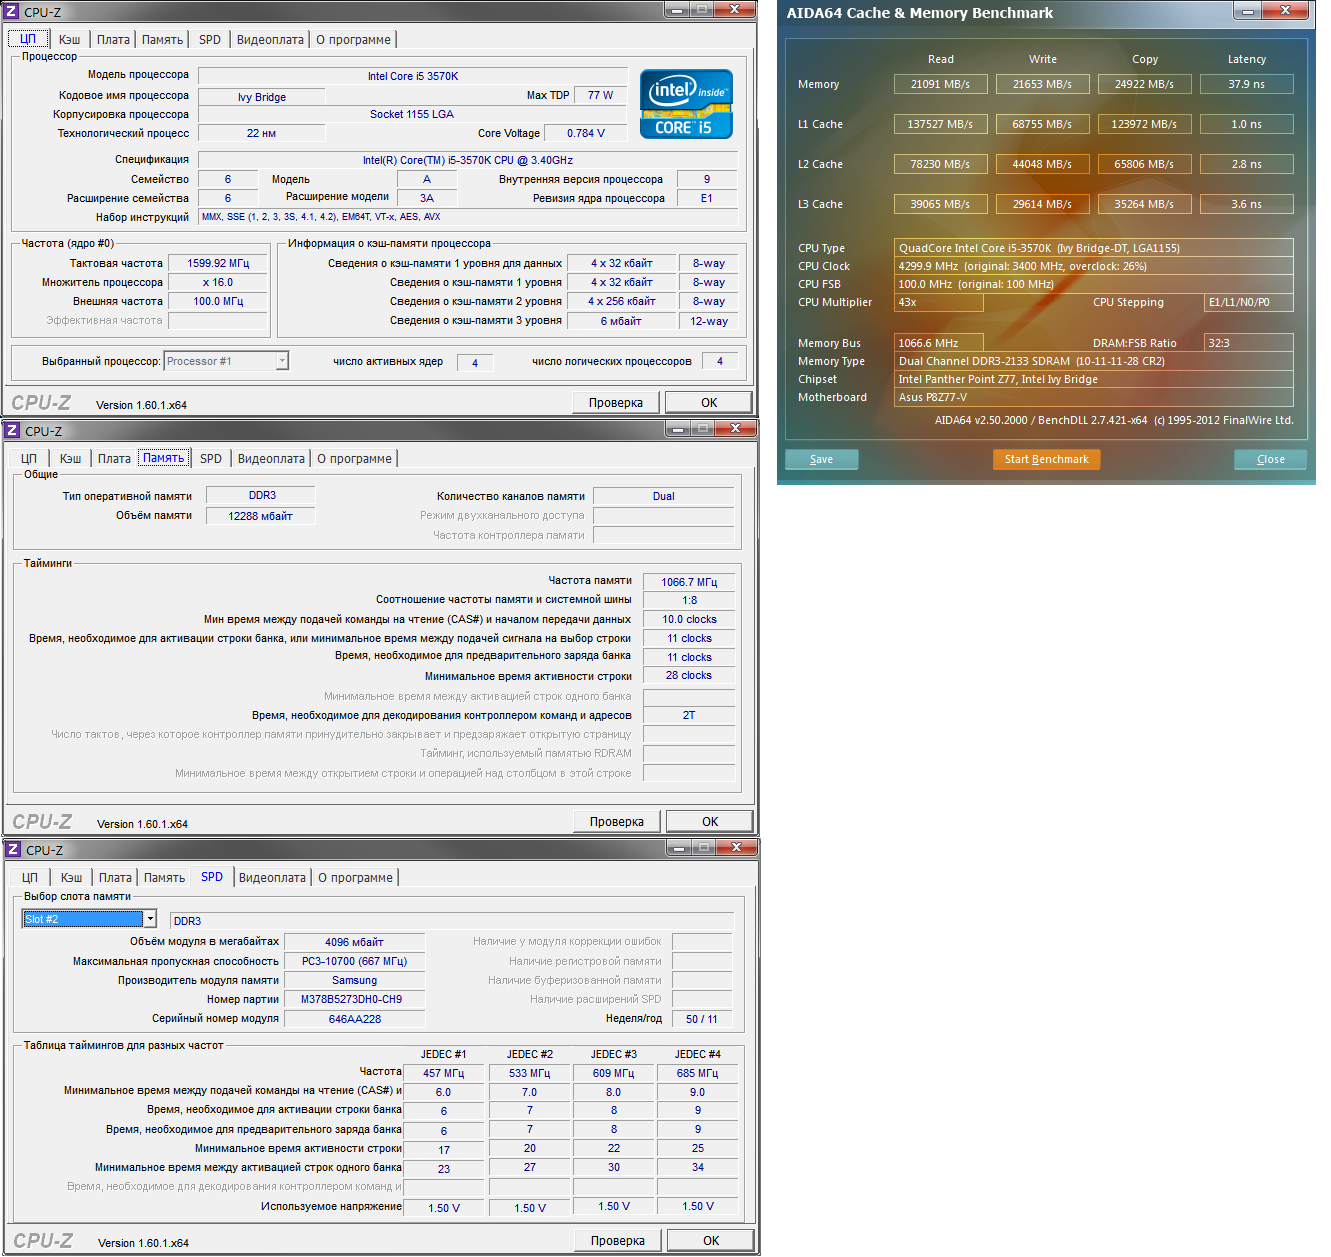Screen dimensions: 1331x1257
Task: Select О программе tab in bottom SPD window
Action: pyautogui.click(x=355, y=878)
